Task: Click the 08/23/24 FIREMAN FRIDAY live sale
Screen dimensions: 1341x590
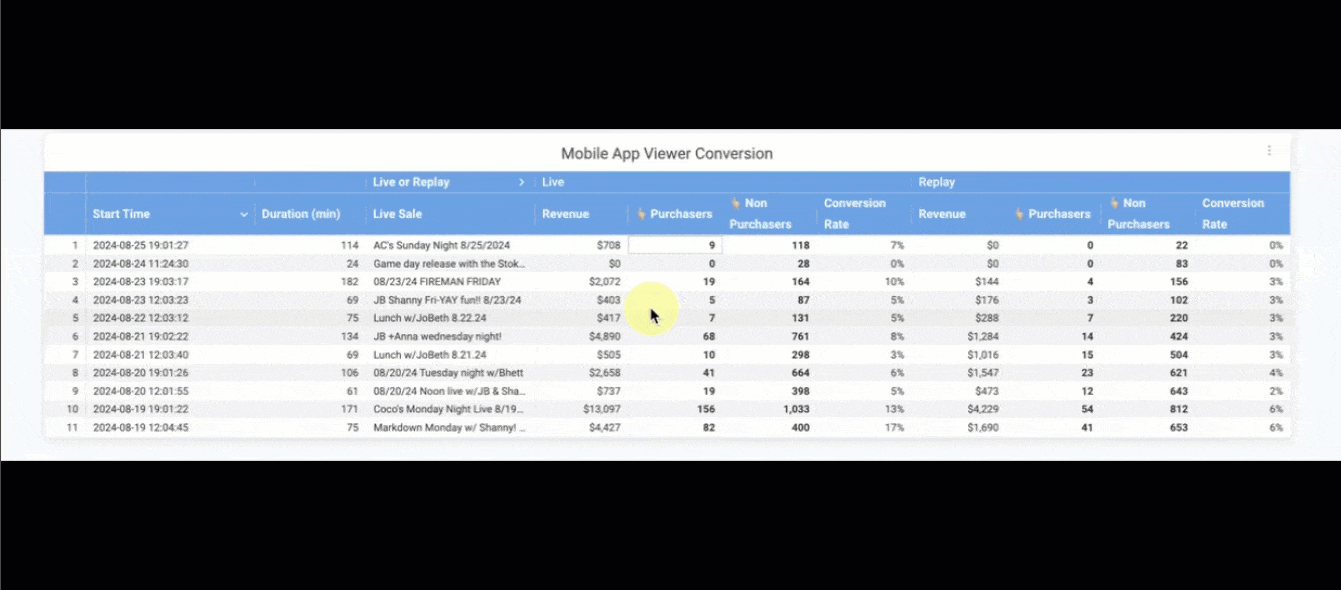Action: [437, 282]
